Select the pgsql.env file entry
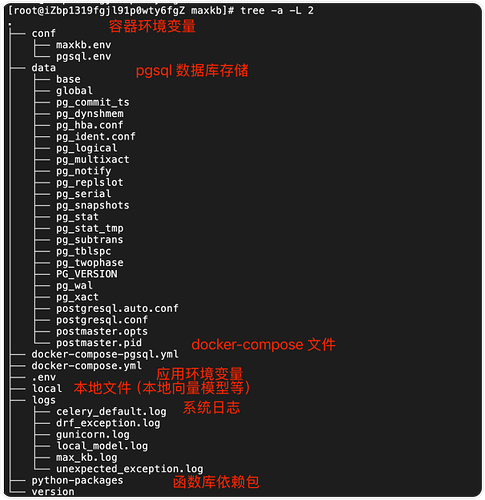This screenshot has width=485, height=500. click(83, 56)
